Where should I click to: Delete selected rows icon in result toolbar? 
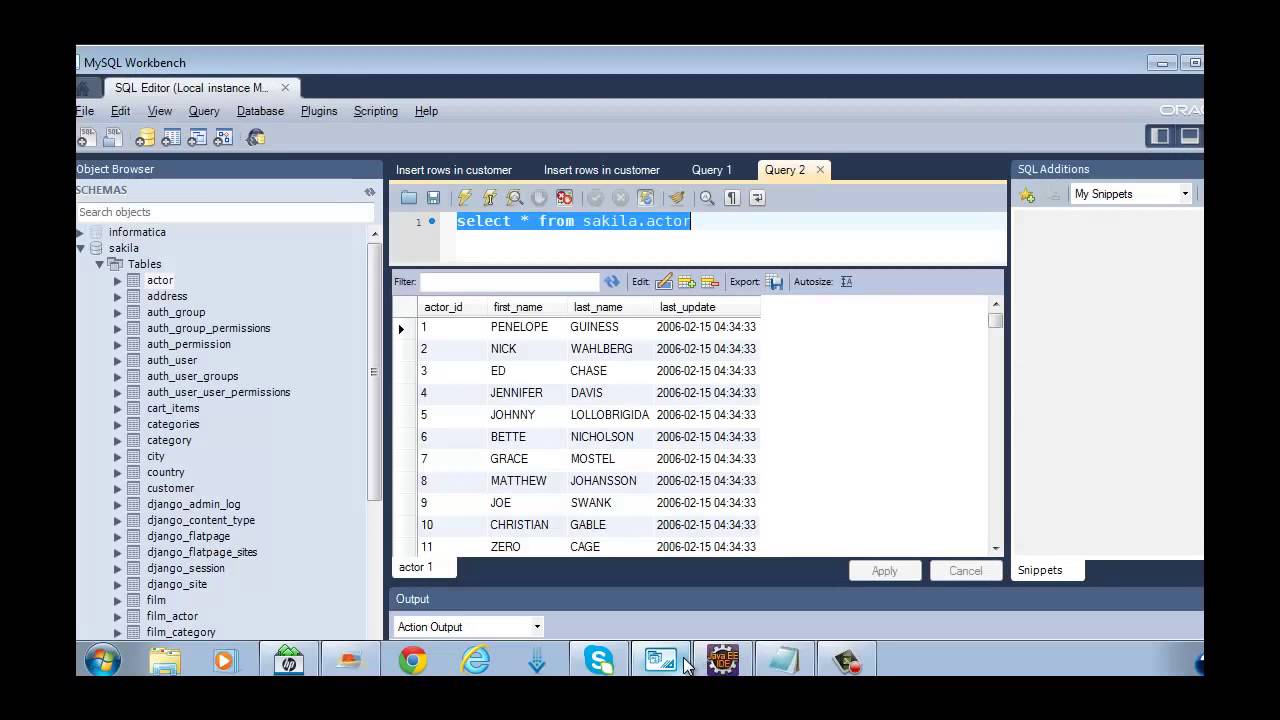coord(710,282)
